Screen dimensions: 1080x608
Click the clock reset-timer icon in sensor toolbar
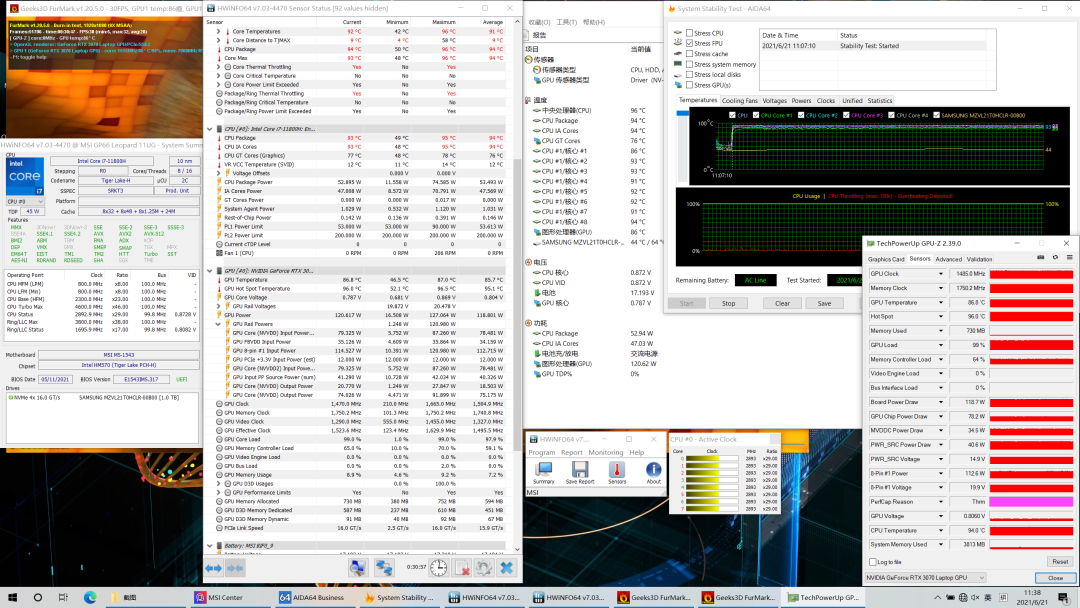point(438,567)
